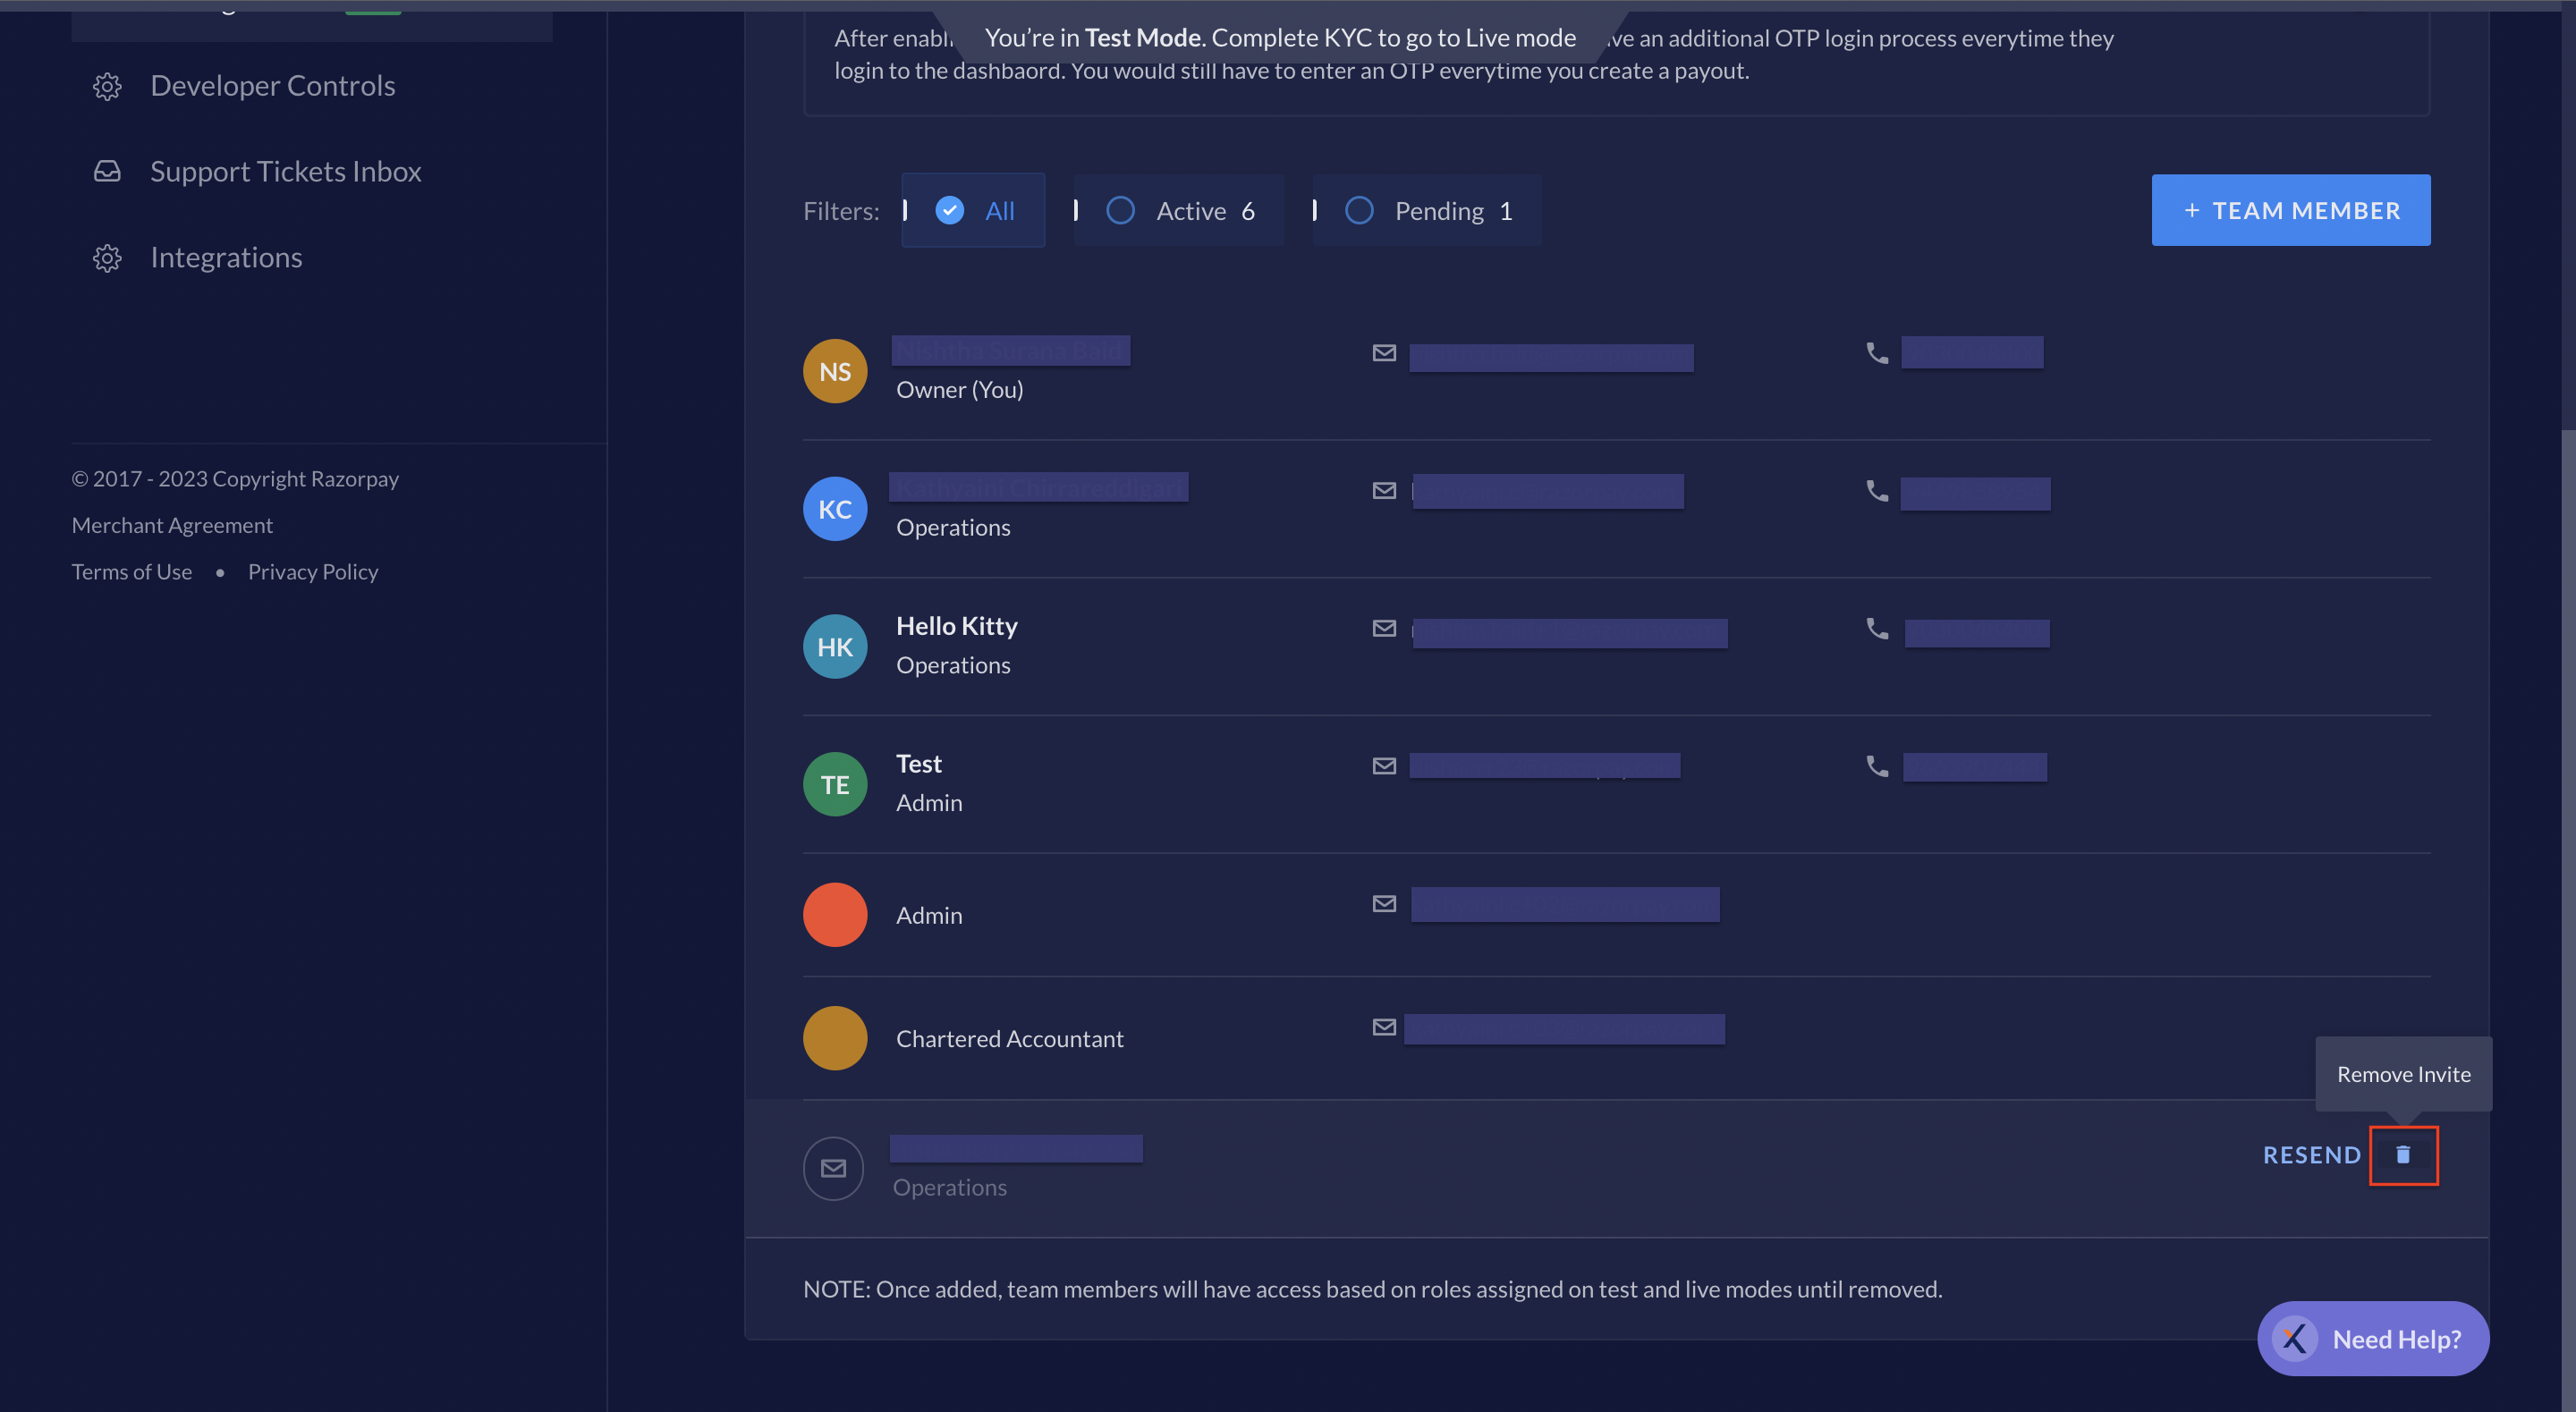Click the pending invite envelope icon
The height and width of the screenshot is (1412, 2576).
834,1168
